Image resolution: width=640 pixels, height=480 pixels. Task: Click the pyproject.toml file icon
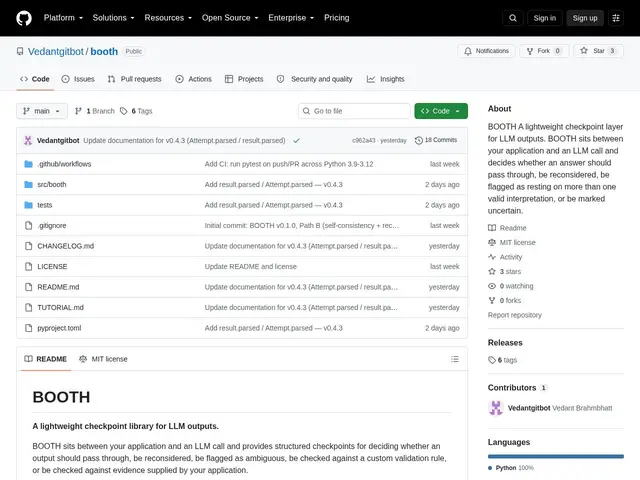click(x=28, y=328)
